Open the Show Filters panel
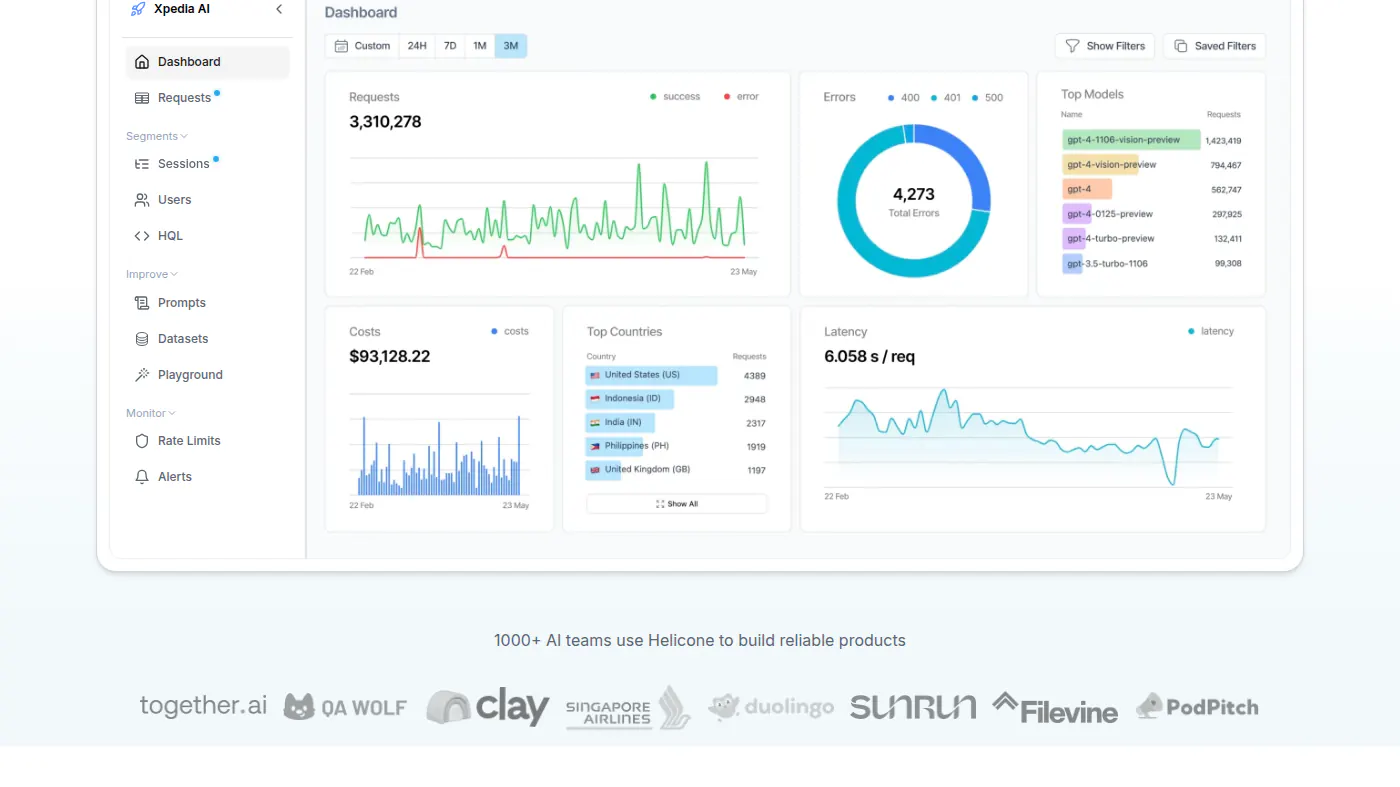Image resolution: width=1400 pixels, height=787 pixels. click(x=1105, y=46)
